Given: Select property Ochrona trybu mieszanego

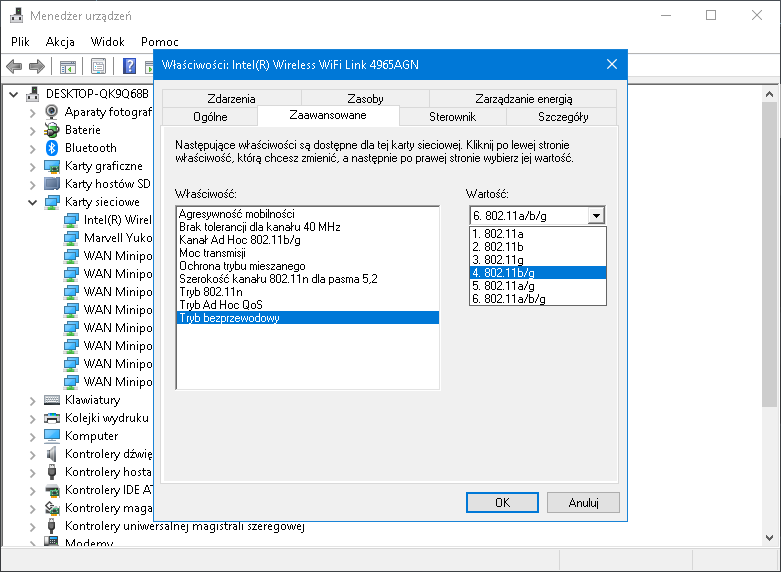Looking at the screenshot, I should pos(308,266).
